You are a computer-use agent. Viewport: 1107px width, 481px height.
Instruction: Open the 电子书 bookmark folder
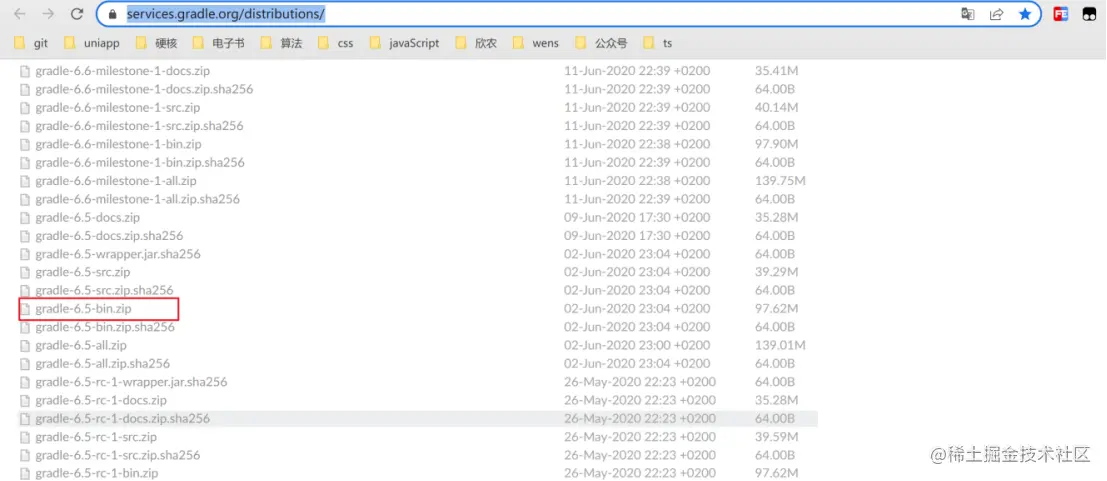[x=219, y=43]
